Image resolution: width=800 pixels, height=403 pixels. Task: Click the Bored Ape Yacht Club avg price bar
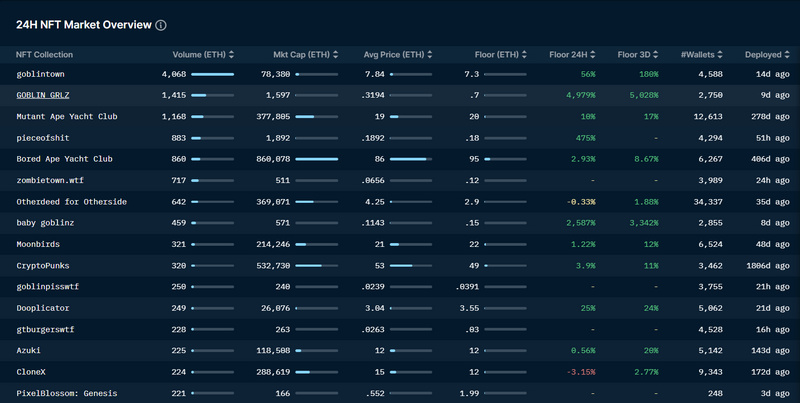[x=411, y=159]
